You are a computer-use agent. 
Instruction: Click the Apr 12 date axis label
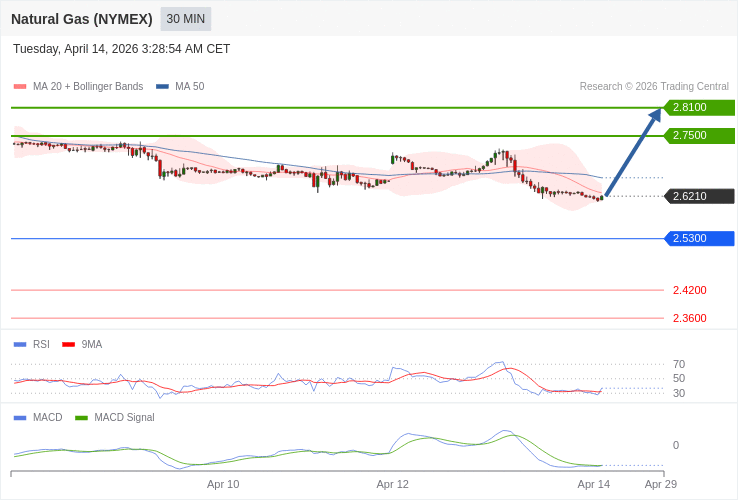[392, 484]
